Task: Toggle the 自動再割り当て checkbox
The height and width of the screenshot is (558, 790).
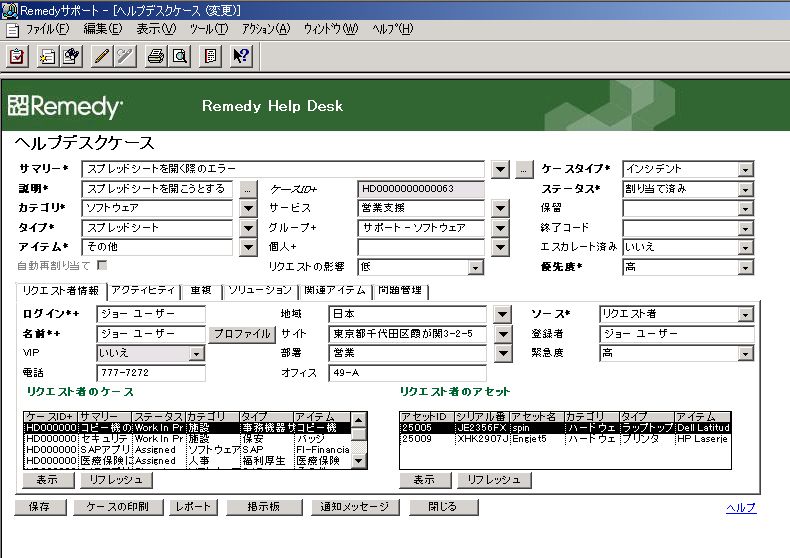Action: click(x=102, y=264)
